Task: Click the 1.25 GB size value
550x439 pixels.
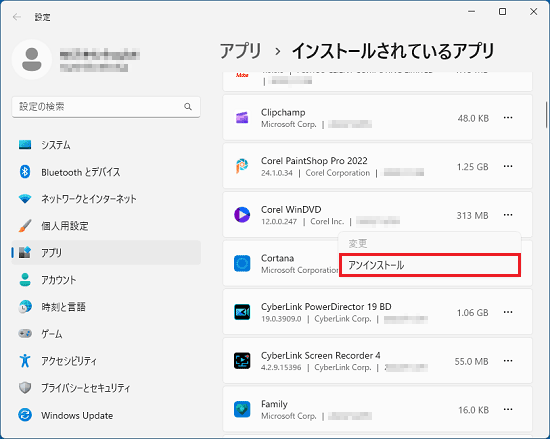Action: click(x=472, y=167)
